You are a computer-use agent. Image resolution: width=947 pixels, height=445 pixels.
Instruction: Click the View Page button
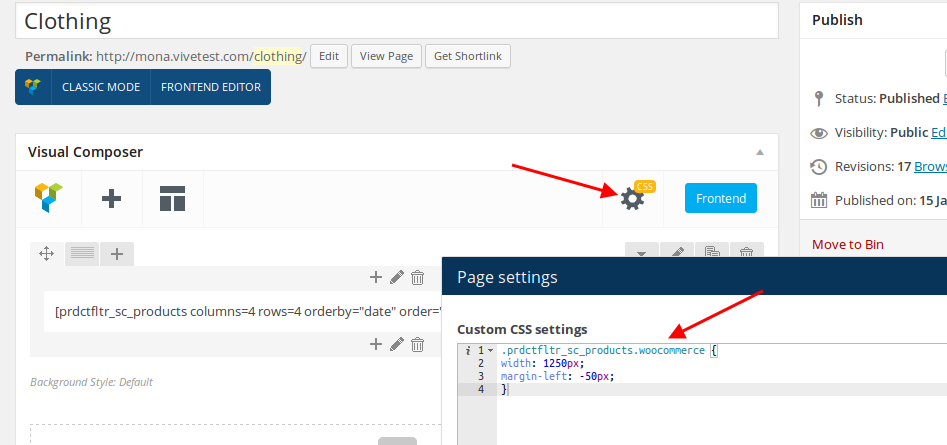click(x=387, y=56)
